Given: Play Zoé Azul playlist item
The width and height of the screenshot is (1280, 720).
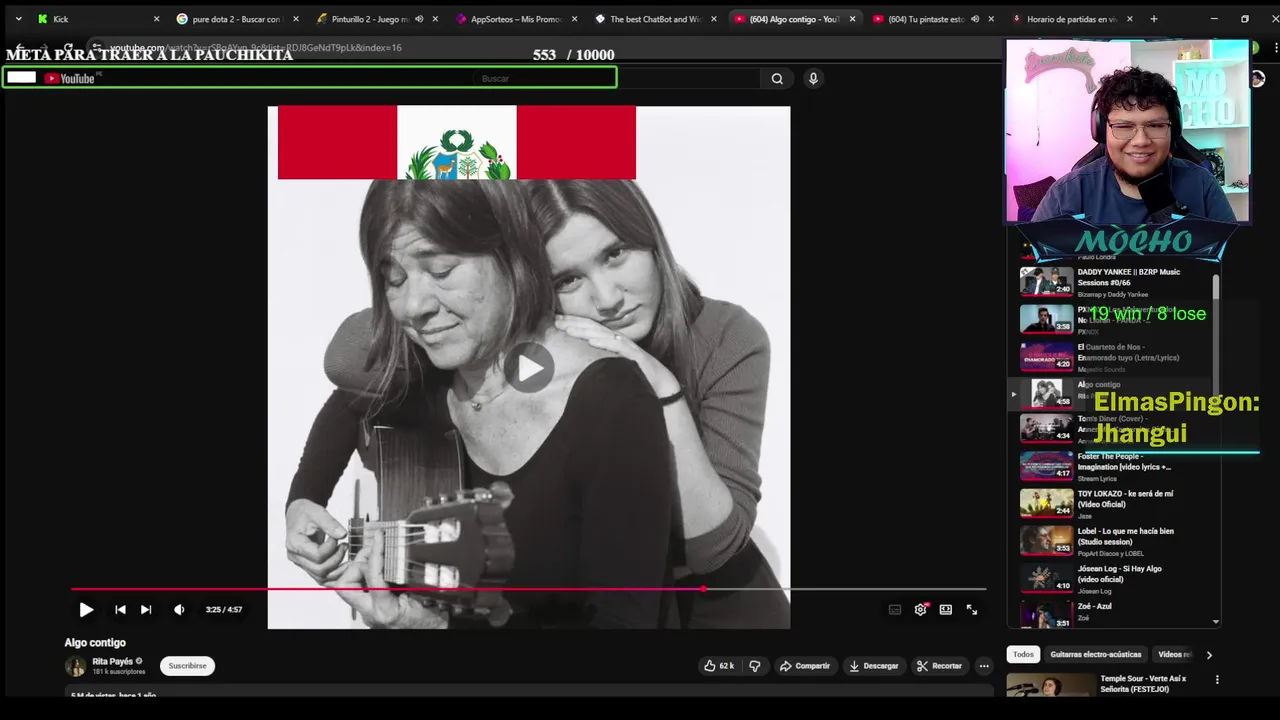Looking at the screenshot, I should (x=1095, y=606).
